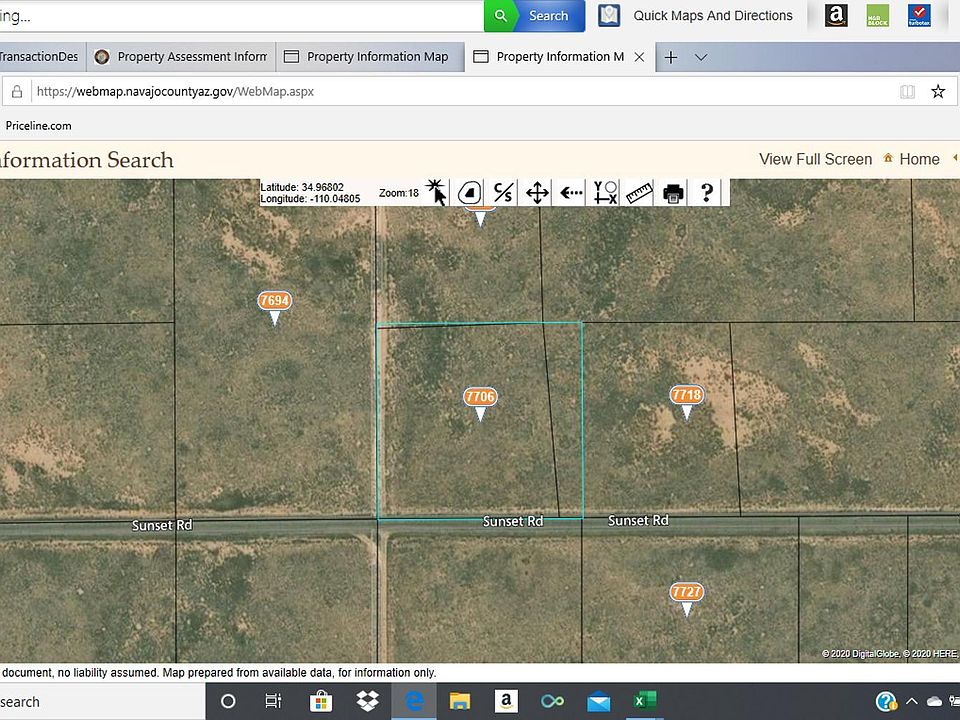Click the Home link
960x720 pixels.
[x=918, y=159]
